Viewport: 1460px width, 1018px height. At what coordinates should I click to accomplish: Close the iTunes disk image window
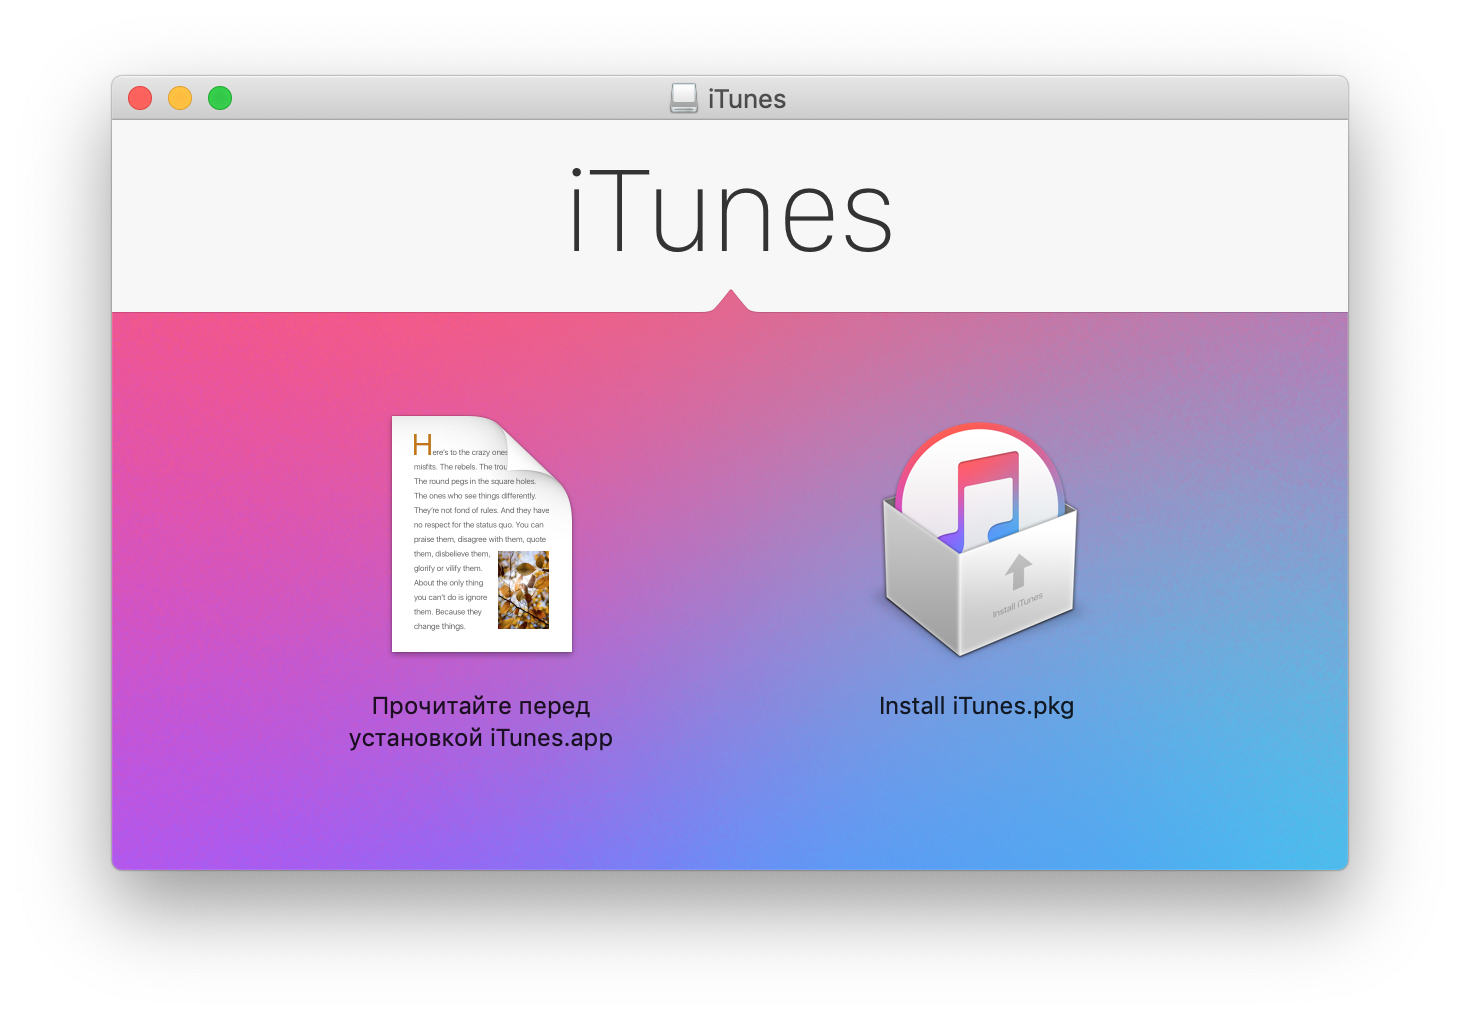[140, 98]
